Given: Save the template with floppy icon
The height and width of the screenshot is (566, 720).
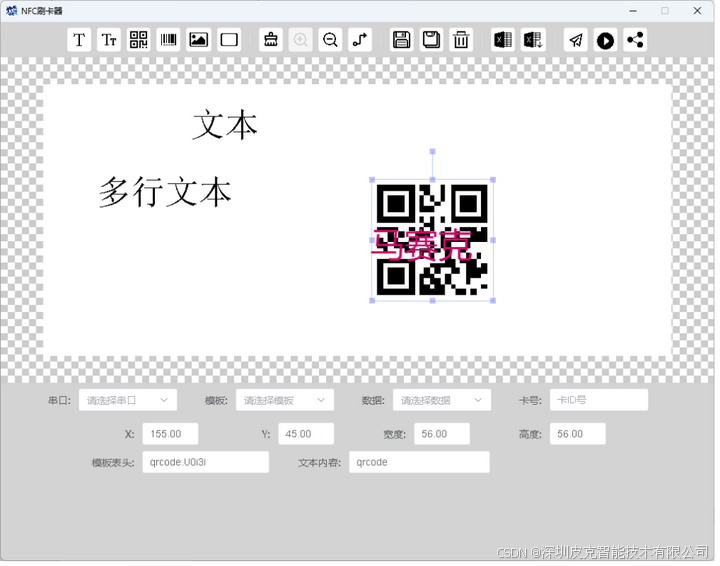Looking at the screenshot, I should [x=401, y=40].
